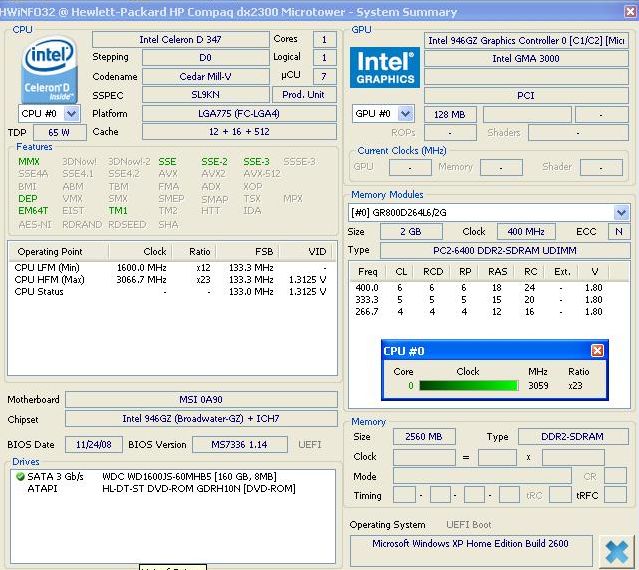Click the Intel 946GZ (Broadwater-GZ) + ICH7 chipset field
Viewport: 639px width, 570px height.
(201, 418)
